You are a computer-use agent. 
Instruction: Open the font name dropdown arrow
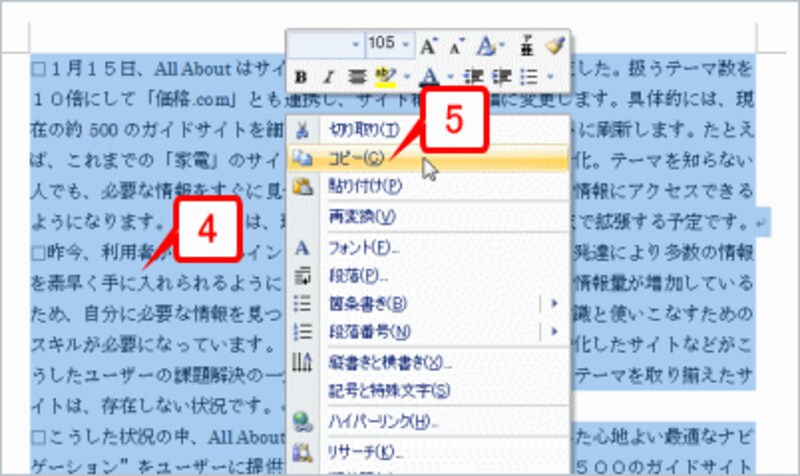[x=356, y=45]
